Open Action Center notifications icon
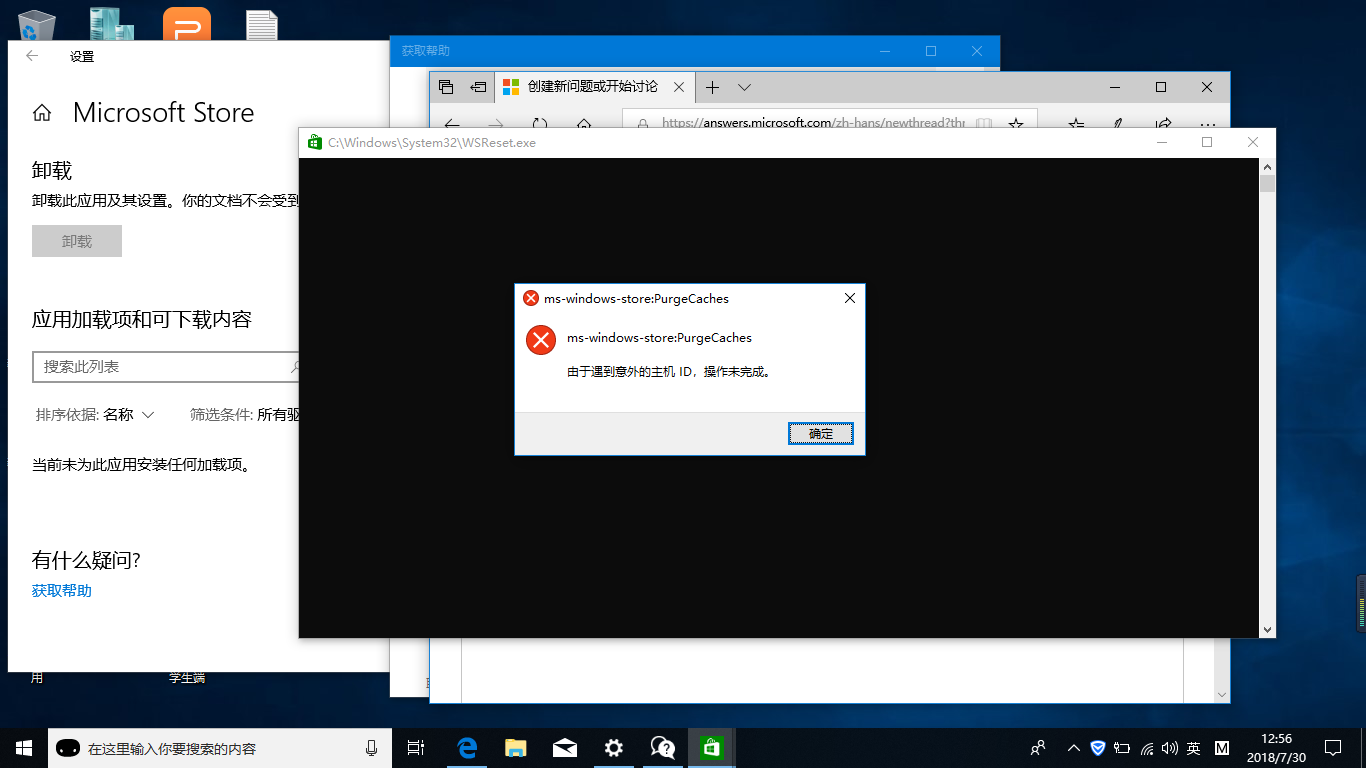1366x768 pixels. pyautogui.click(x=1333, y=747)
